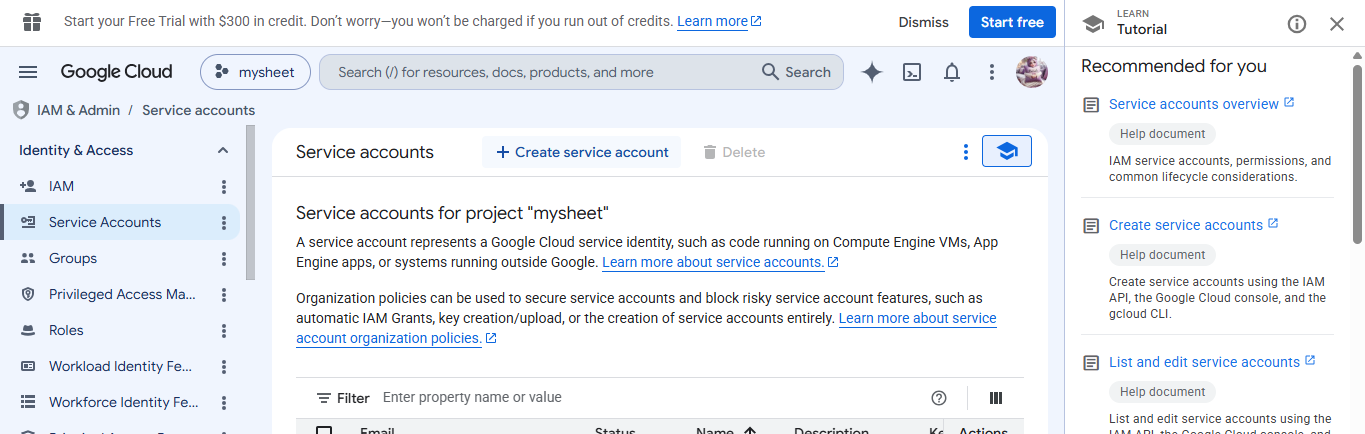Open the three-dot menu next to Roles

[224, 330]
